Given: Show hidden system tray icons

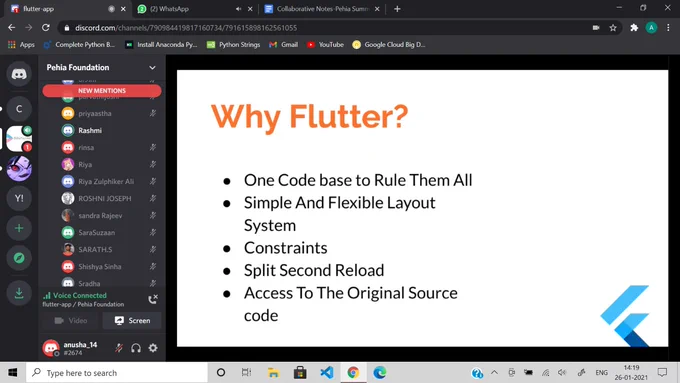Looking at the screenshot, I should point(494,373).
